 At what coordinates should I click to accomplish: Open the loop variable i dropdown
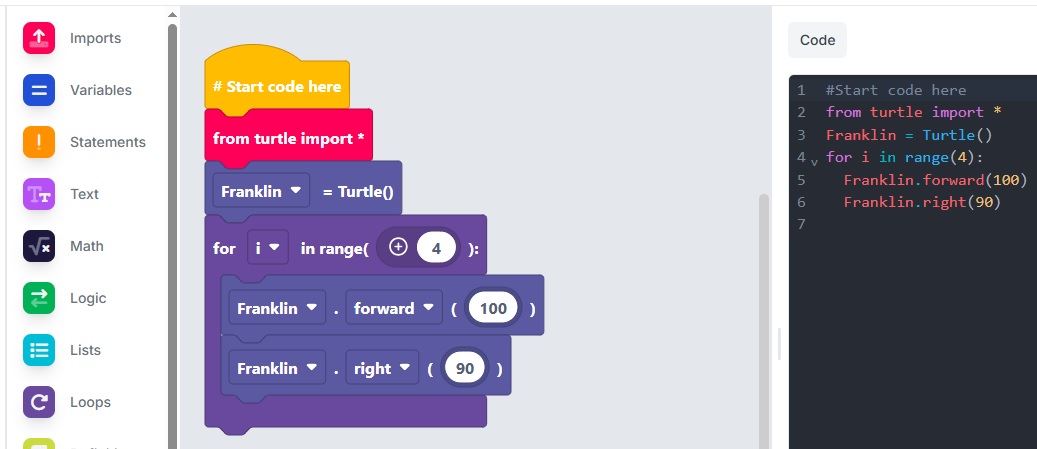pos(268,248)
